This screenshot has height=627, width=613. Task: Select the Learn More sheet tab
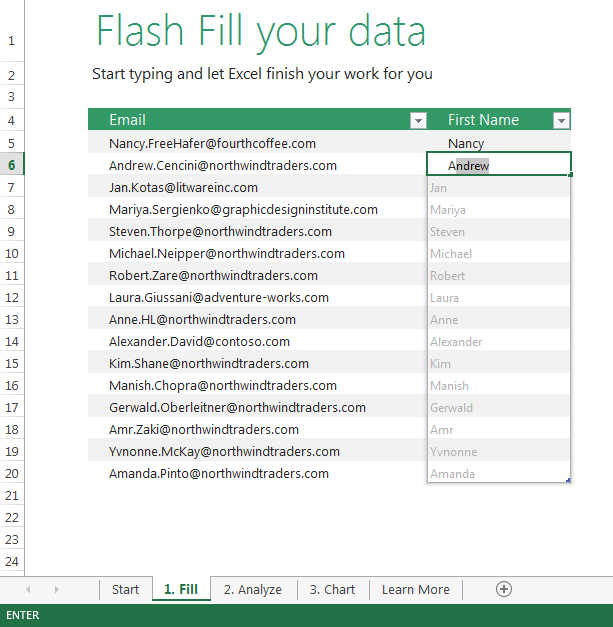click(415, 589)
